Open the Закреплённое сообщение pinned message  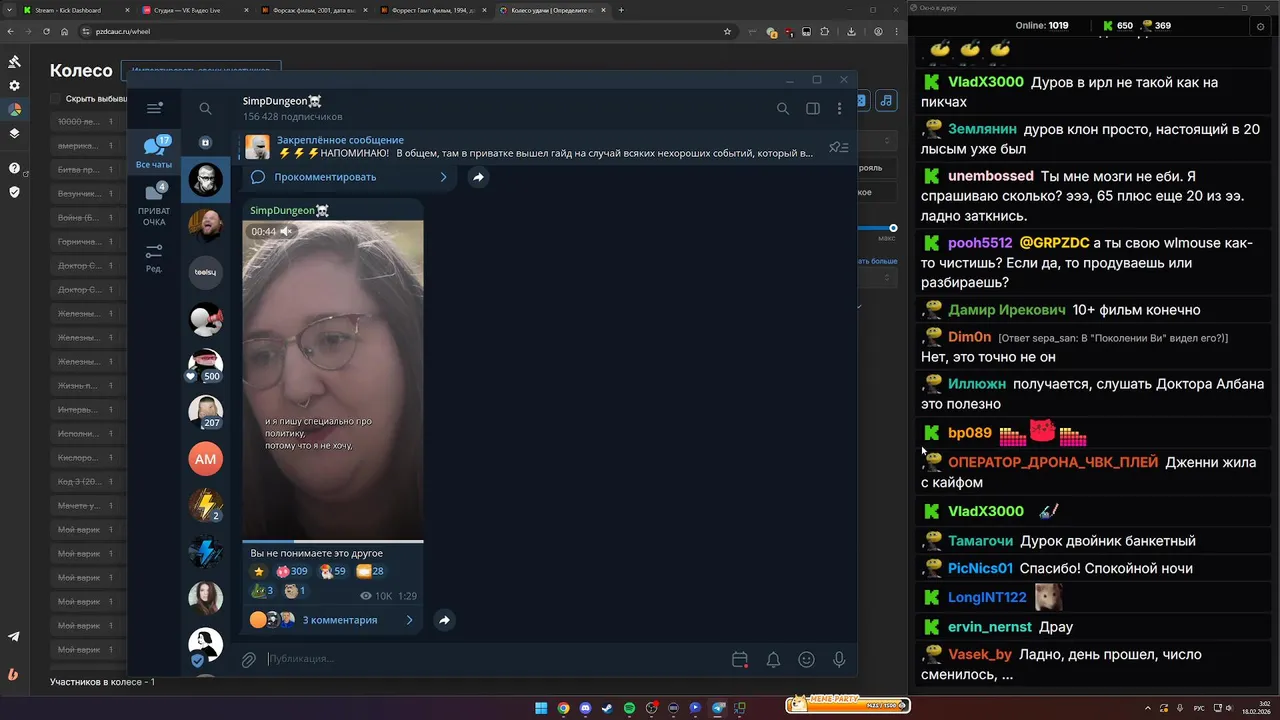pos(529,147)
